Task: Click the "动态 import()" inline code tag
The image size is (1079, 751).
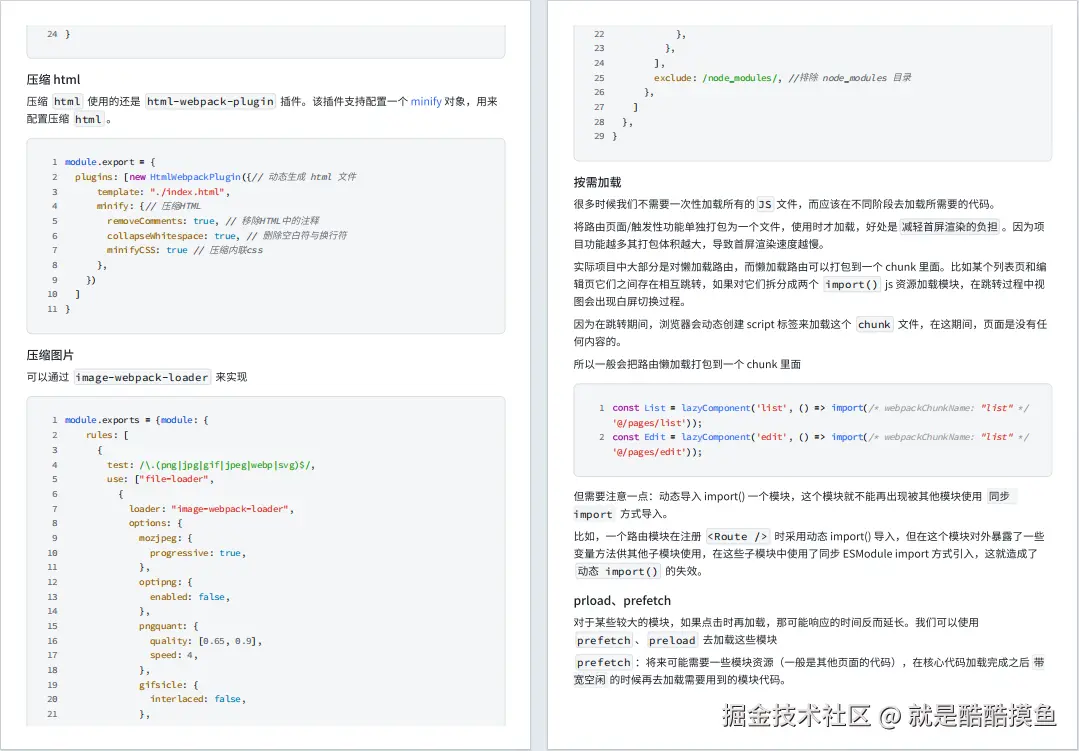Action: [617, 572]
